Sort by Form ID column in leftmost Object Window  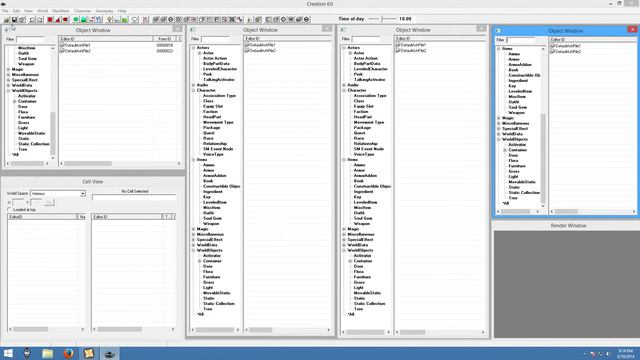pyautogui.click(x=165, y=39)
